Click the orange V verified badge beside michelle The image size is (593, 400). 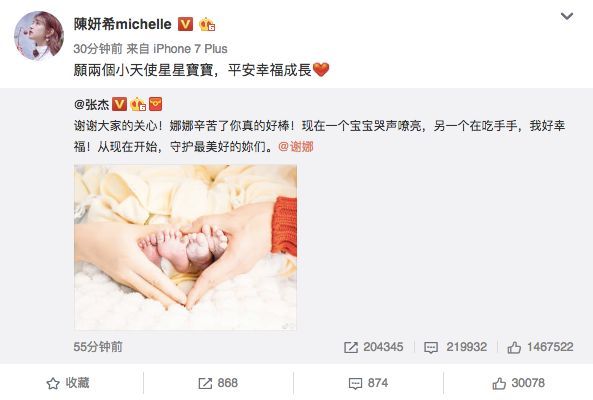pyautogui.click(x=185, y=24)
